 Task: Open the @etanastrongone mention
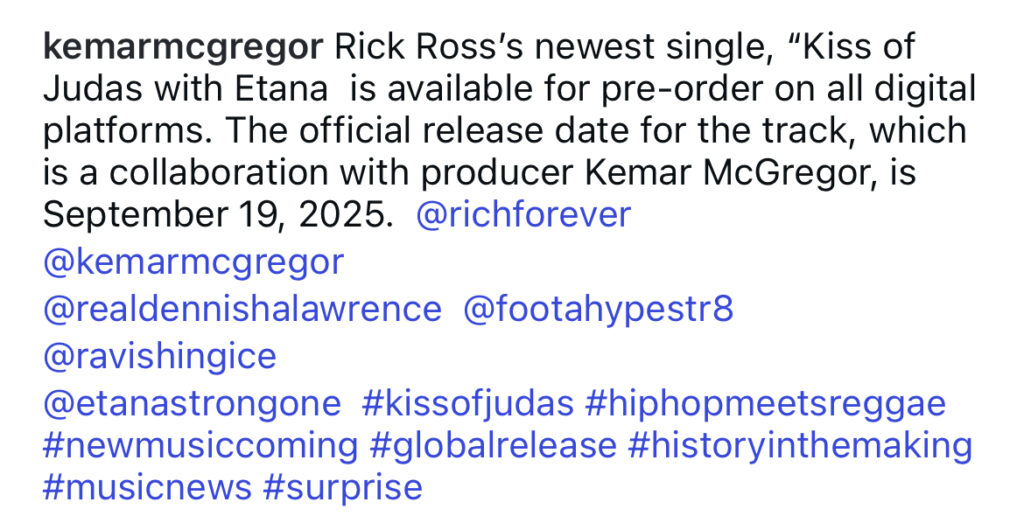point(192,404)
